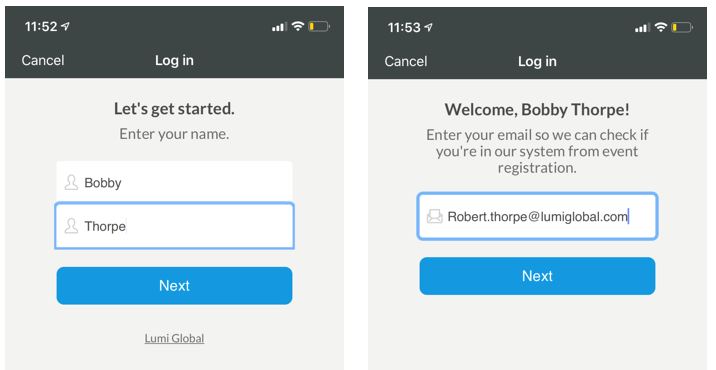Click the Wi-Fi icon on the 11:53 status bar
Viewport: 716px width, 370px height.
[661, 27]
